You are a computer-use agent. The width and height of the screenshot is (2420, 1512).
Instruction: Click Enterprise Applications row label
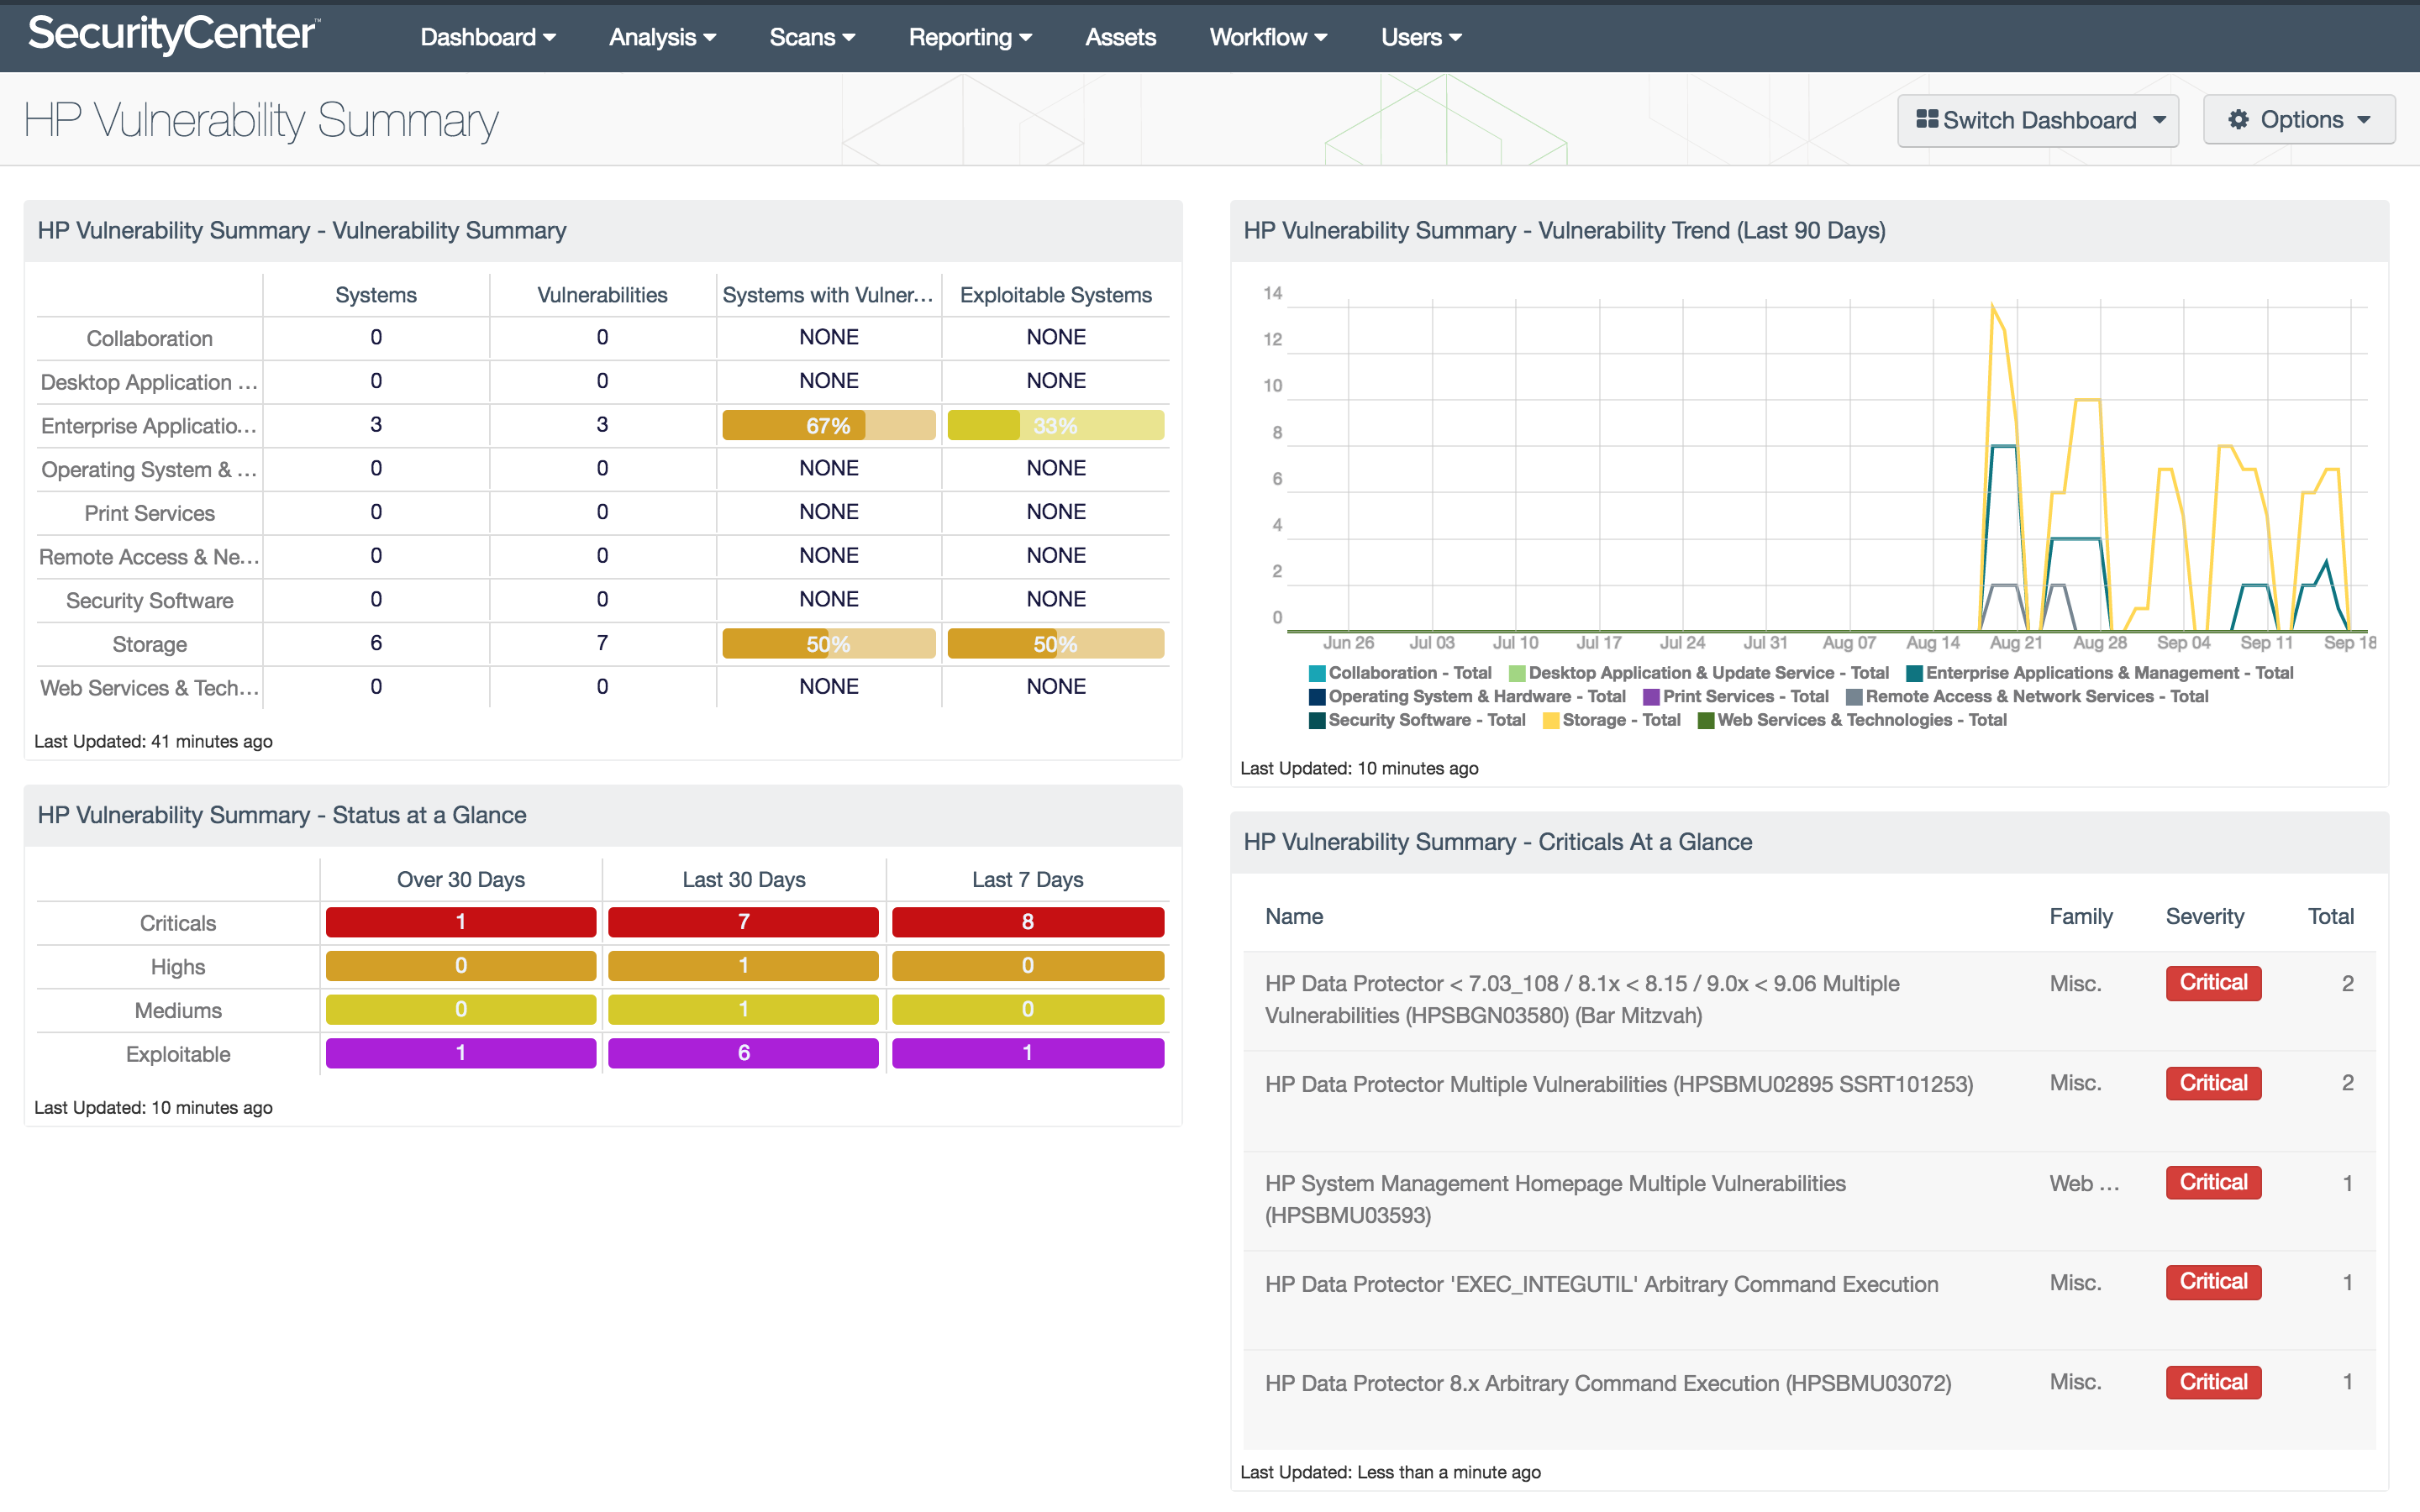pyautogui.click(x=149, y=426)
